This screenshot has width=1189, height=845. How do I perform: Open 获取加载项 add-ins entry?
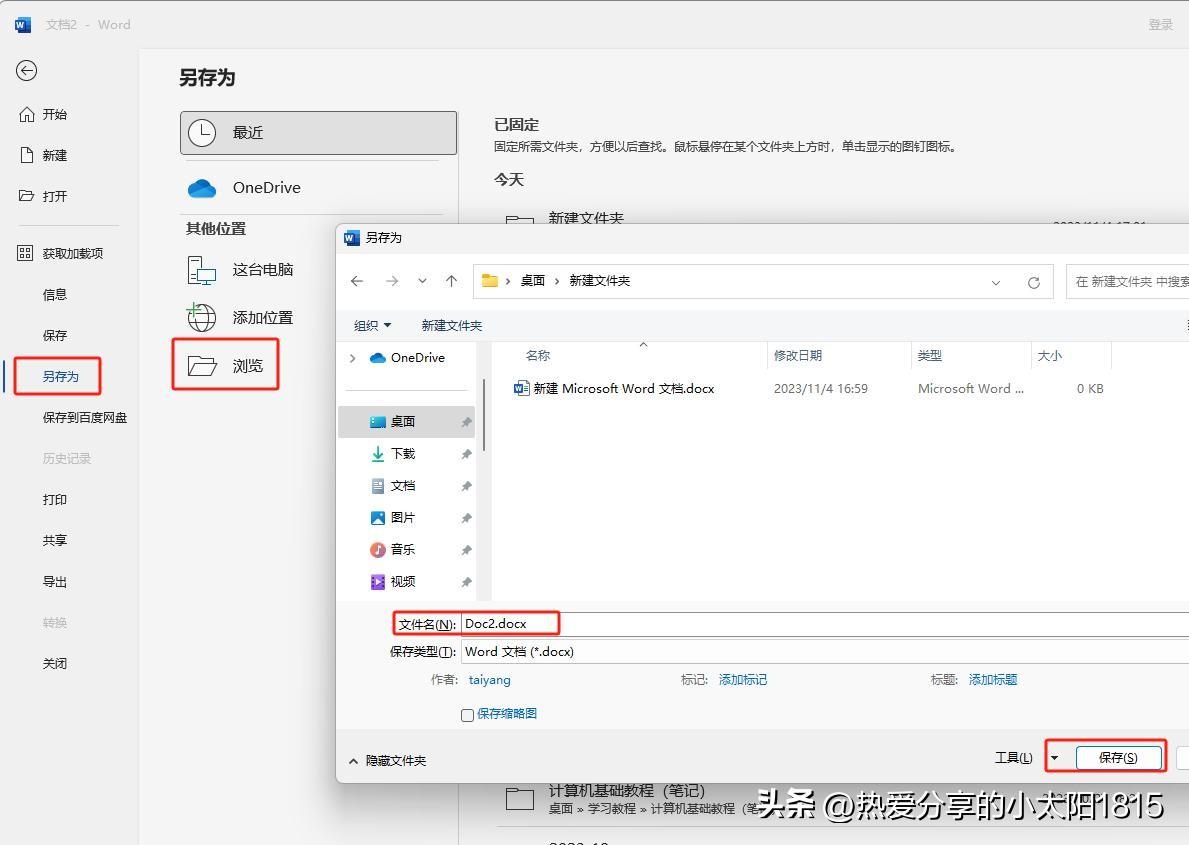(x=61, y=253)
